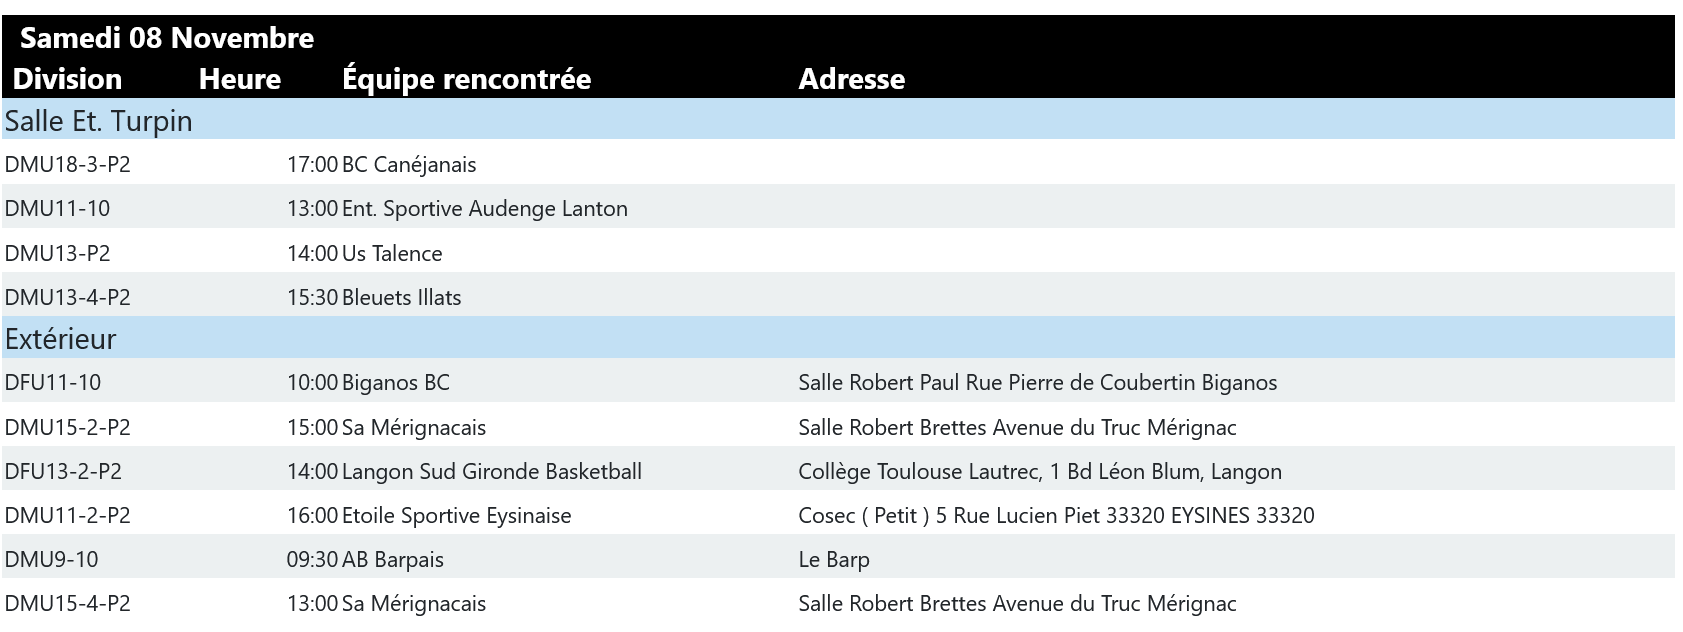This screenshot has width=1683, height=632.
Task: Click the DMU18-3-P2 division cell
Action: point(67,165)
